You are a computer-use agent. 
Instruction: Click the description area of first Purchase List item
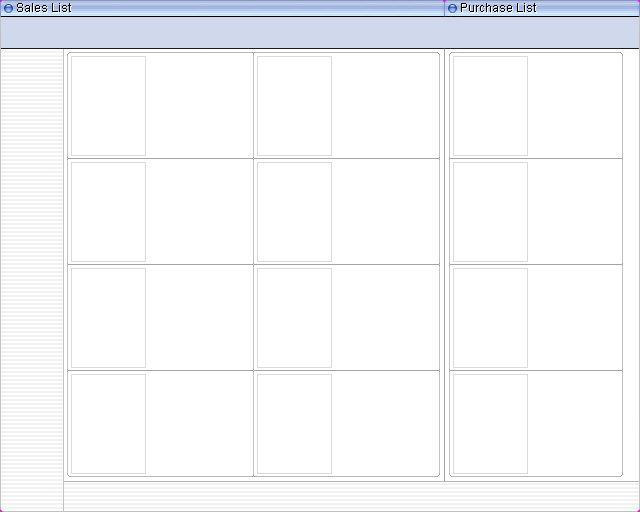574,106
